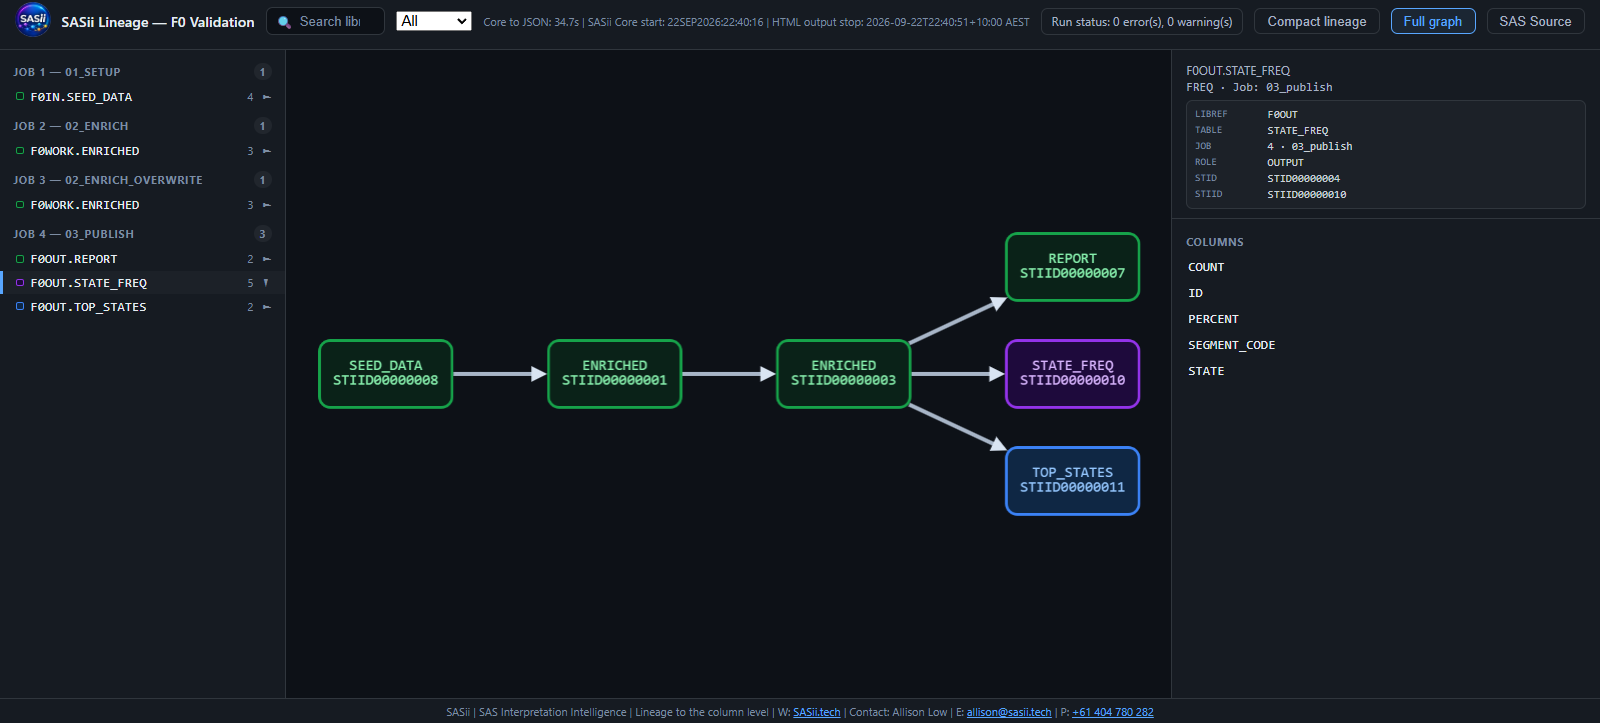Click the PERCENT column entry
The height and width of the screenshot is (723, 1600).
point(1213,319)
